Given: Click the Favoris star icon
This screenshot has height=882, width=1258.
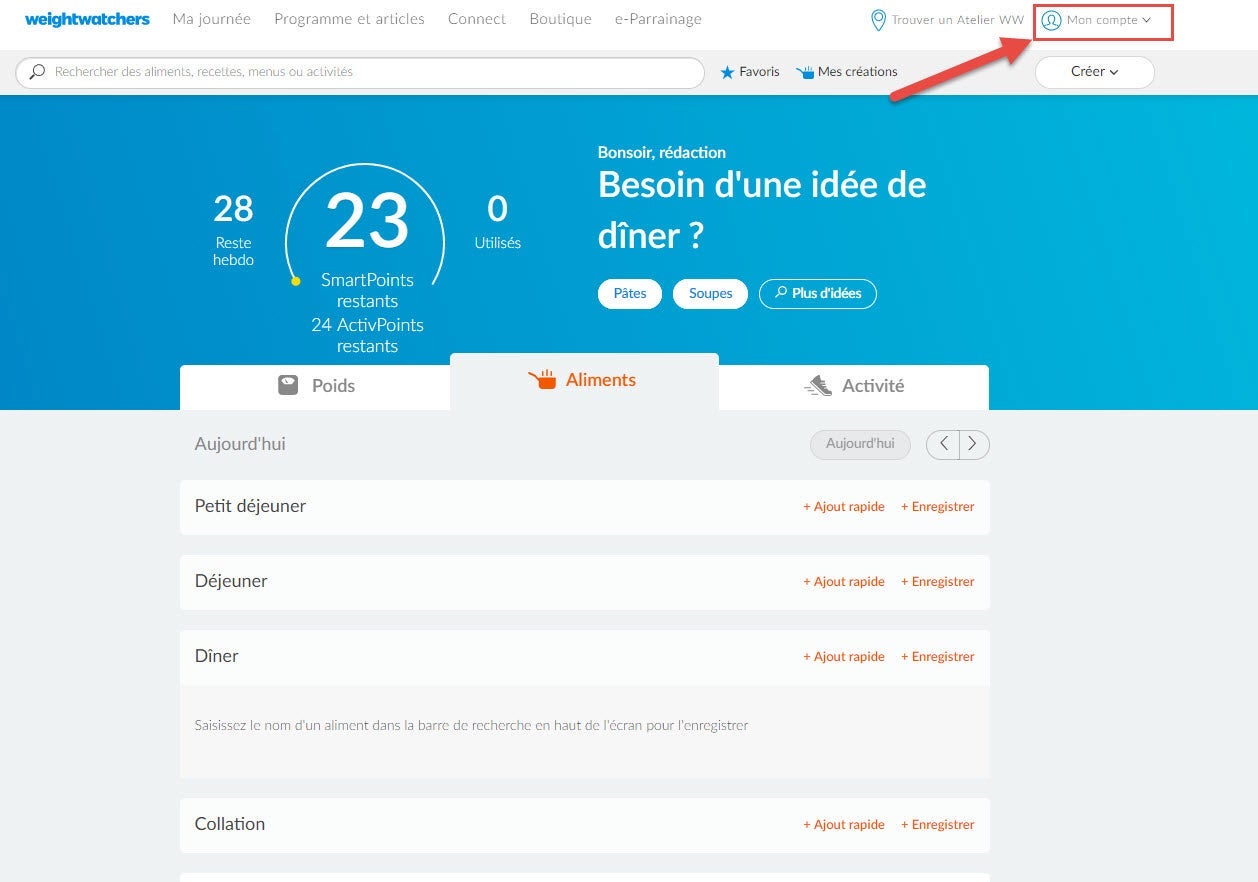Looking at the screenshot, I should point(728,72).
